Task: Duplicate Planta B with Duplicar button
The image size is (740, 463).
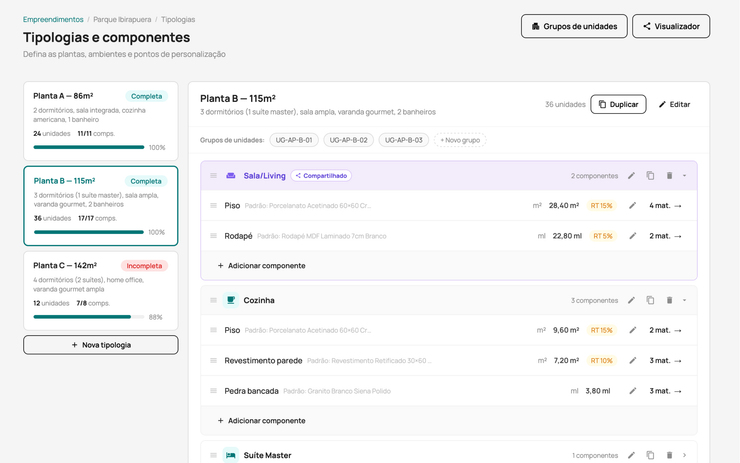Action: pyautogui.click(x=618, y=104)
